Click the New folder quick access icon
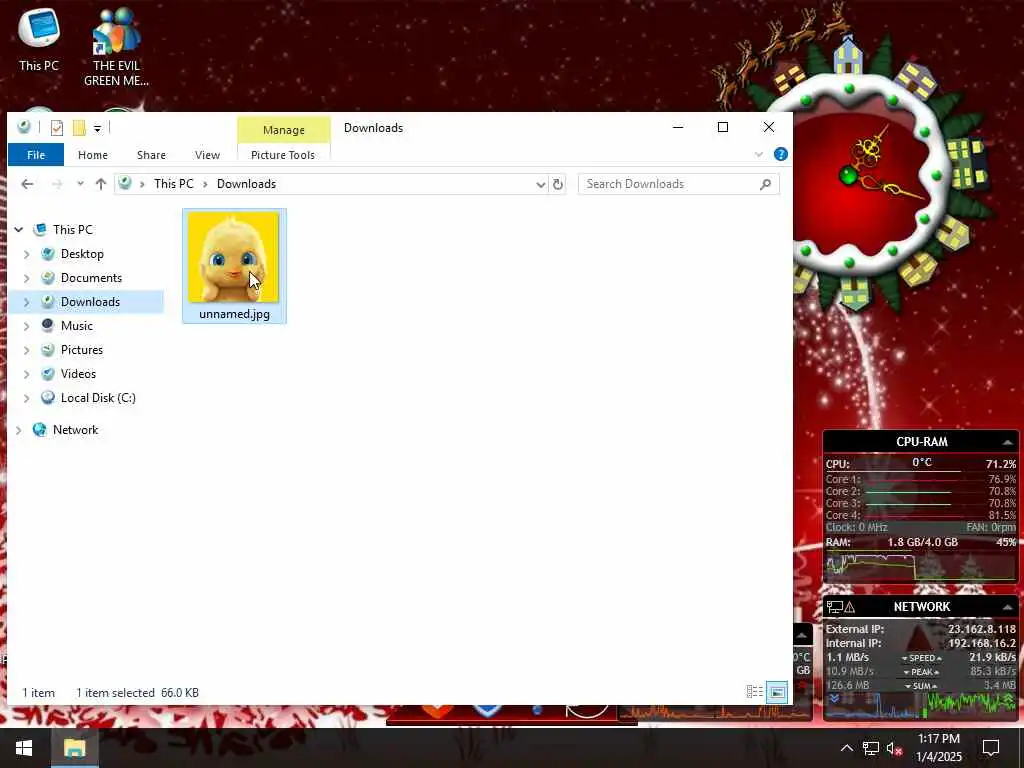The image size is (1024, 768). pyautogui.click(x=79, y=127)
